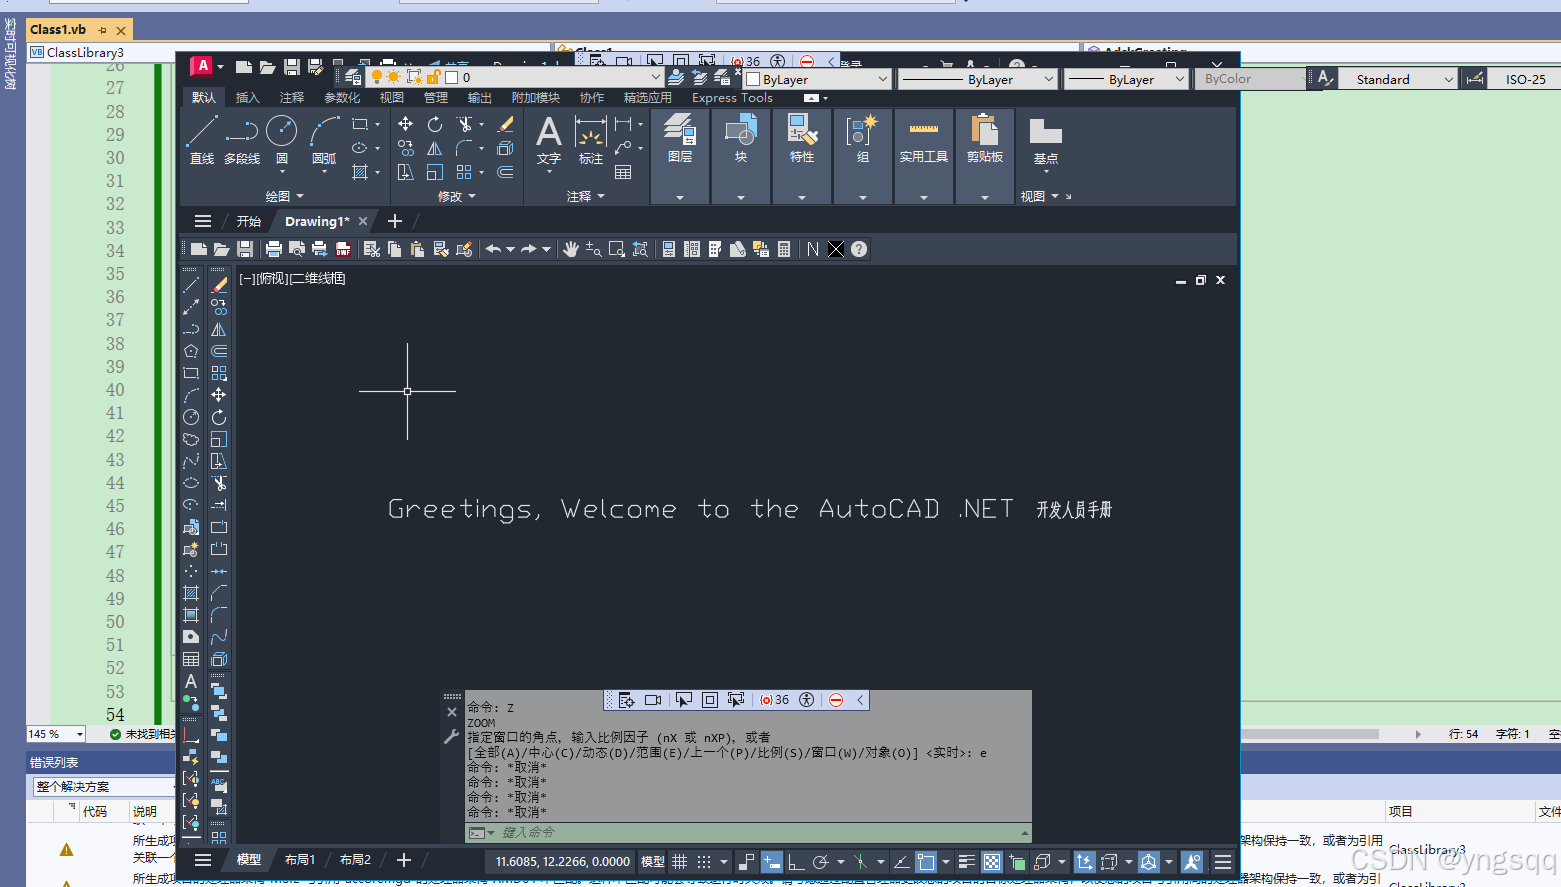The image size is (1561, 887).
Task: Expand the 绘图 Draw panel
Action: click(x=284, y=196)
